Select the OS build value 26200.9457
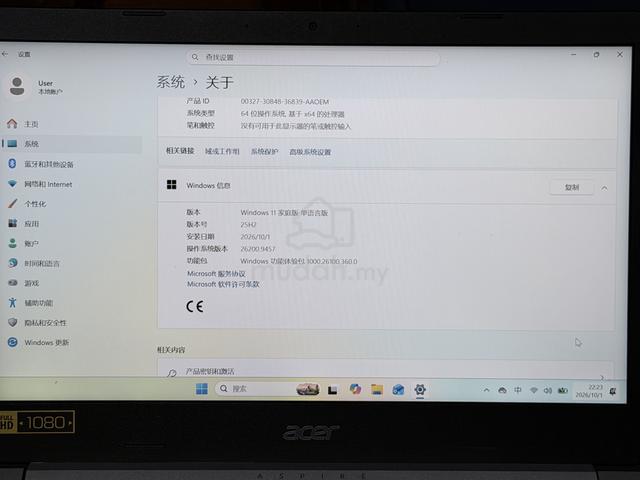This screenshot has width=640, height=480. point(258,249)
